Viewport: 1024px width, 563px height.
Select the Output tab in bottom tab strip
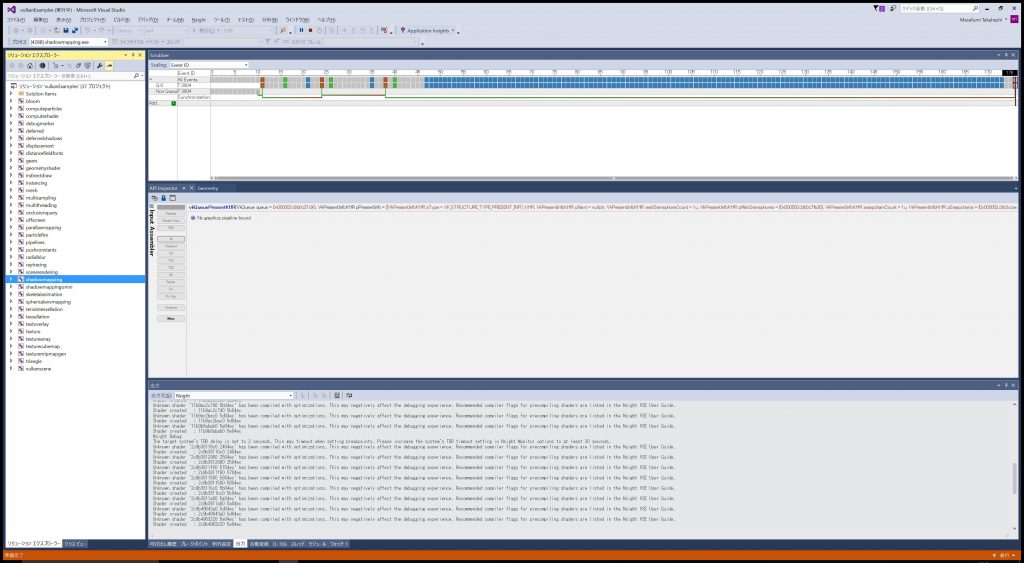coord(240,543)
